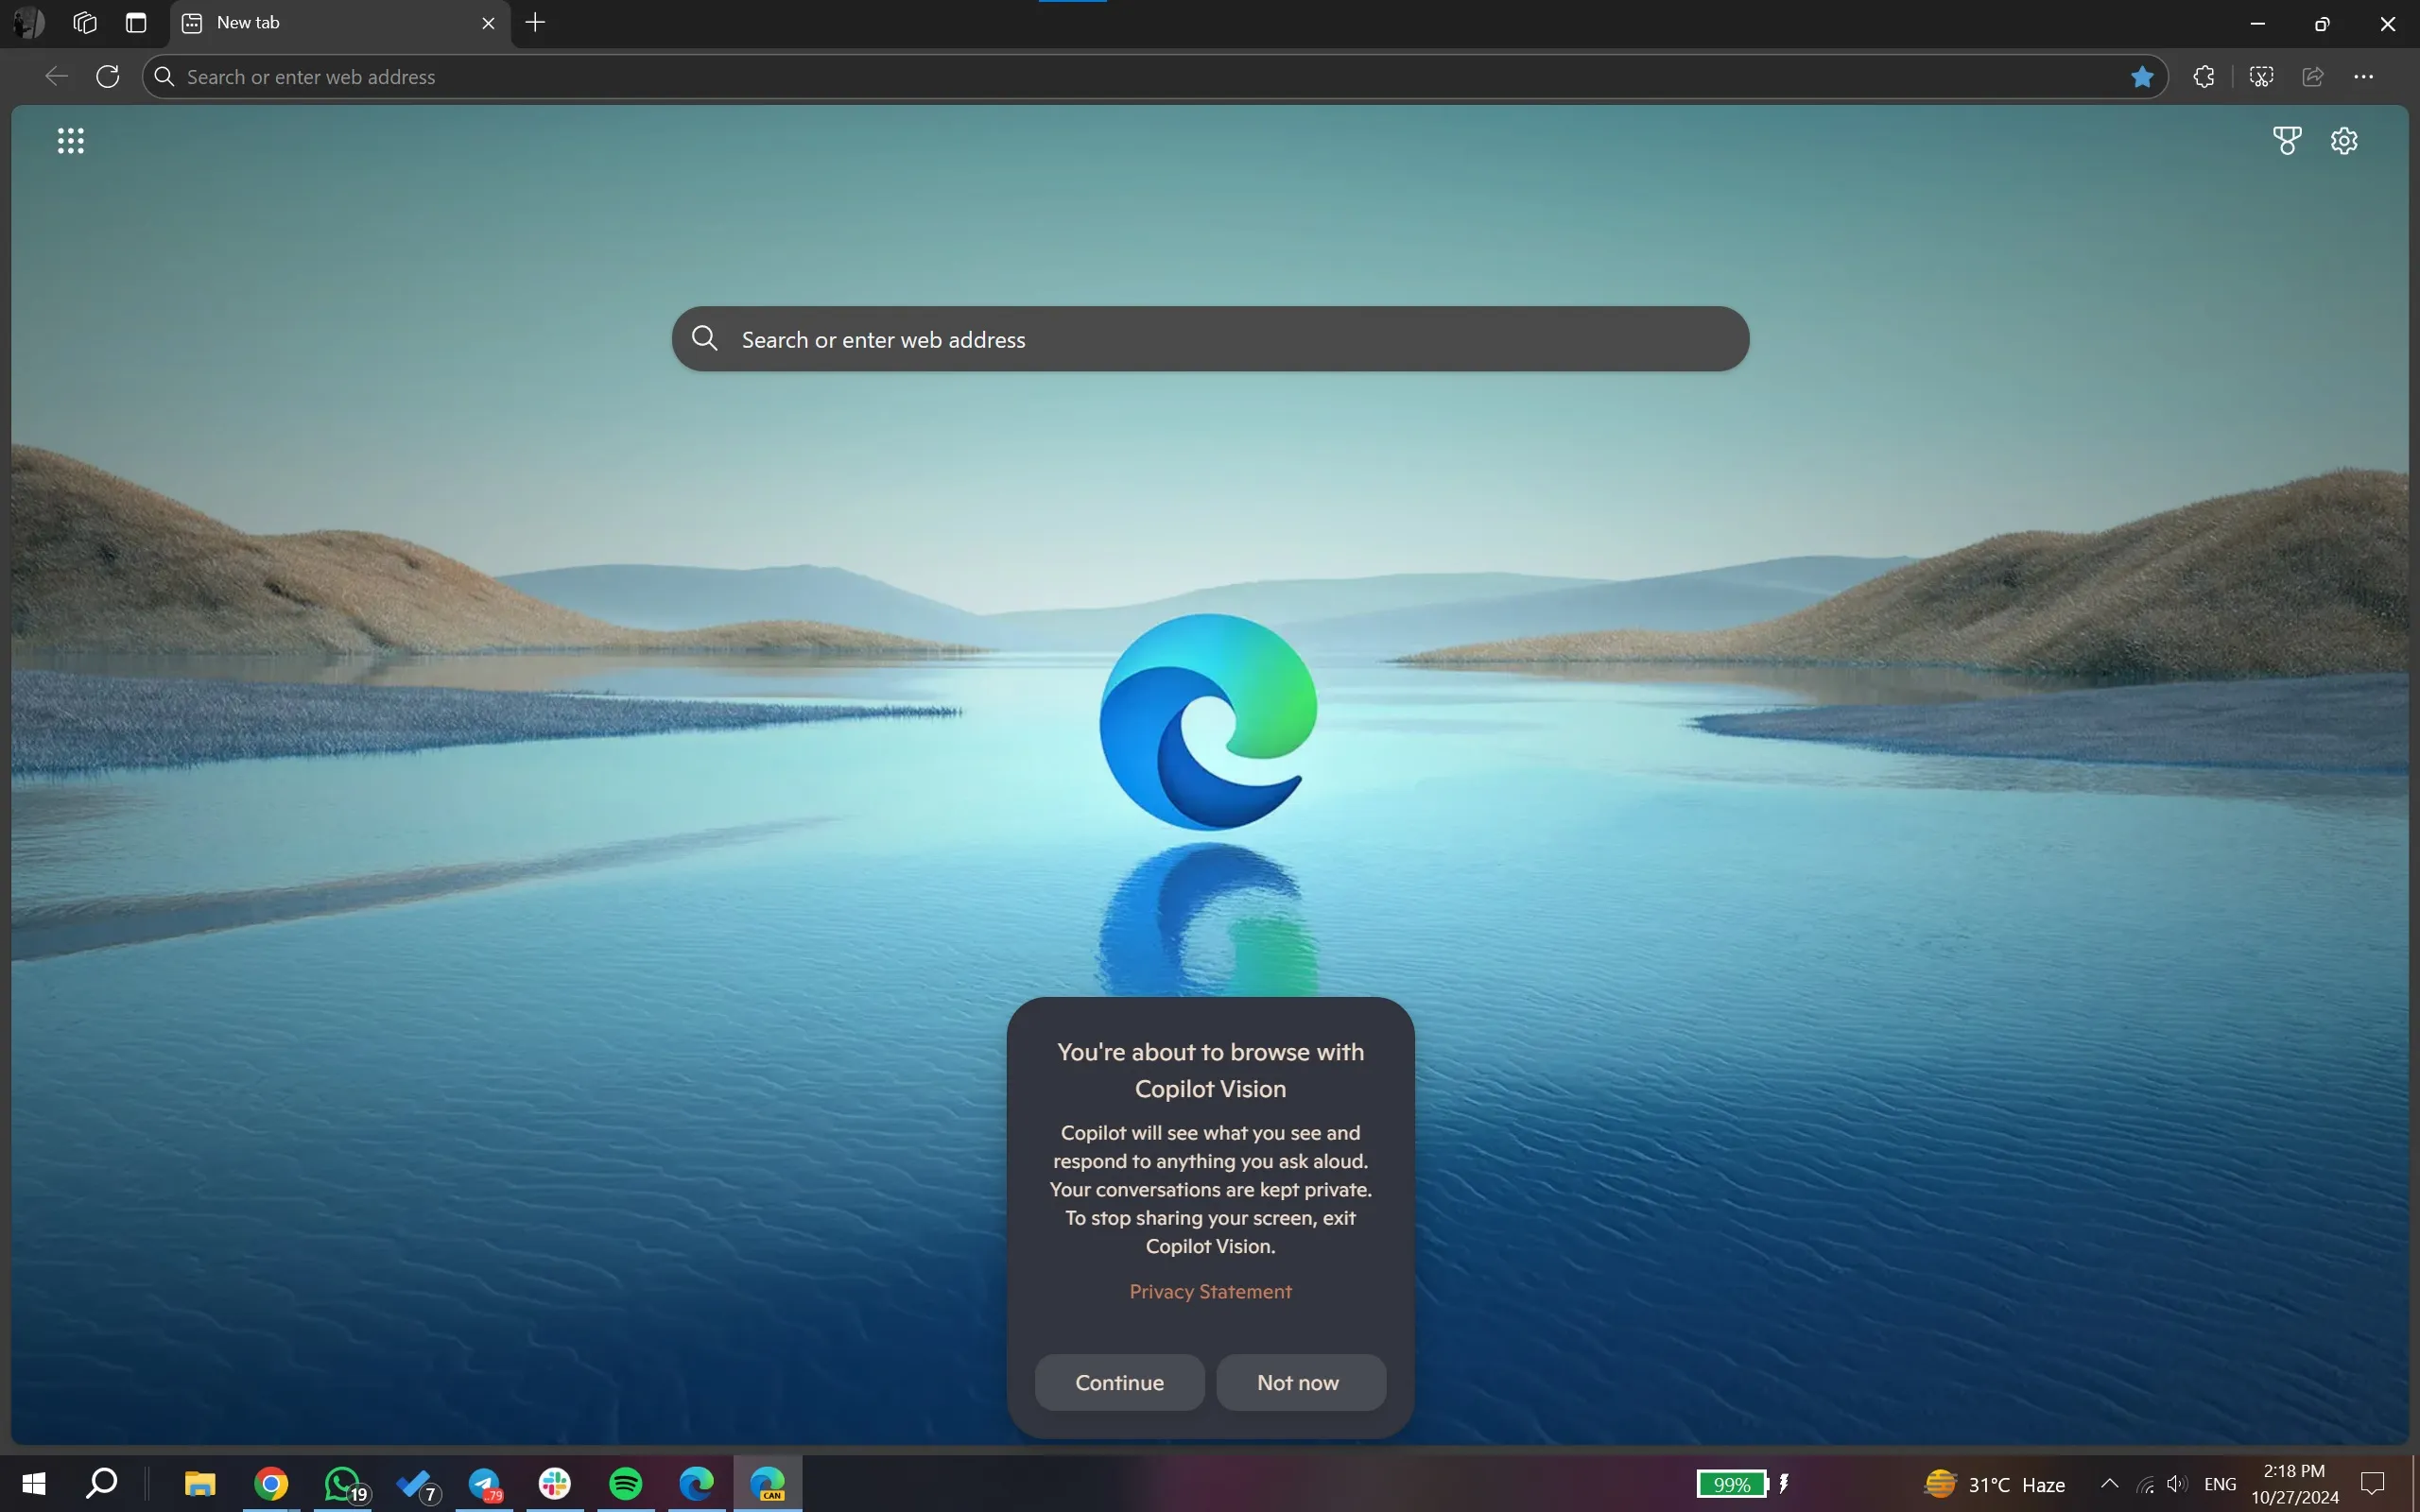Click the Edge logo in browser center
This screenshot has width=2420, height=1512.
(1211, 723)
